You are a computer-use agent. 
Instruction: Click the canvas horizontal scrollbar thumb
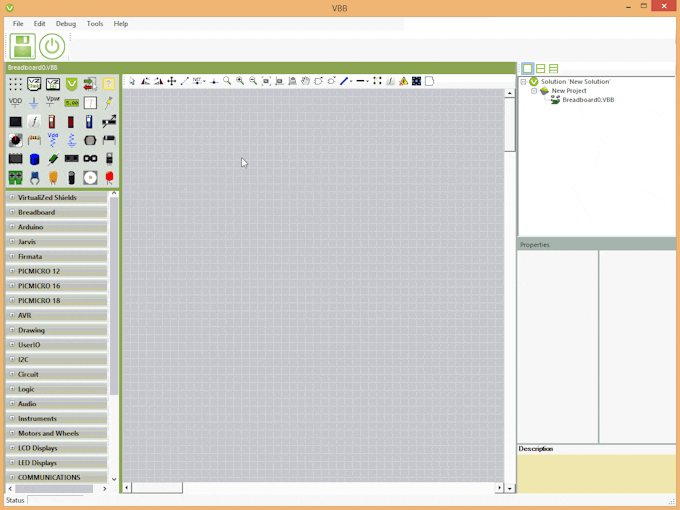[157, 488]
